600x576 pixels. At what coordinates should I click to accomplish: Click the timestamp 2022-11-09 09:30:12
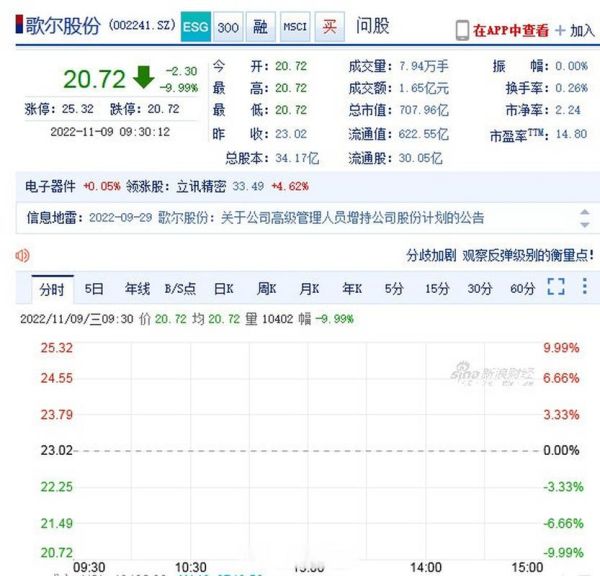pos(110,132)
